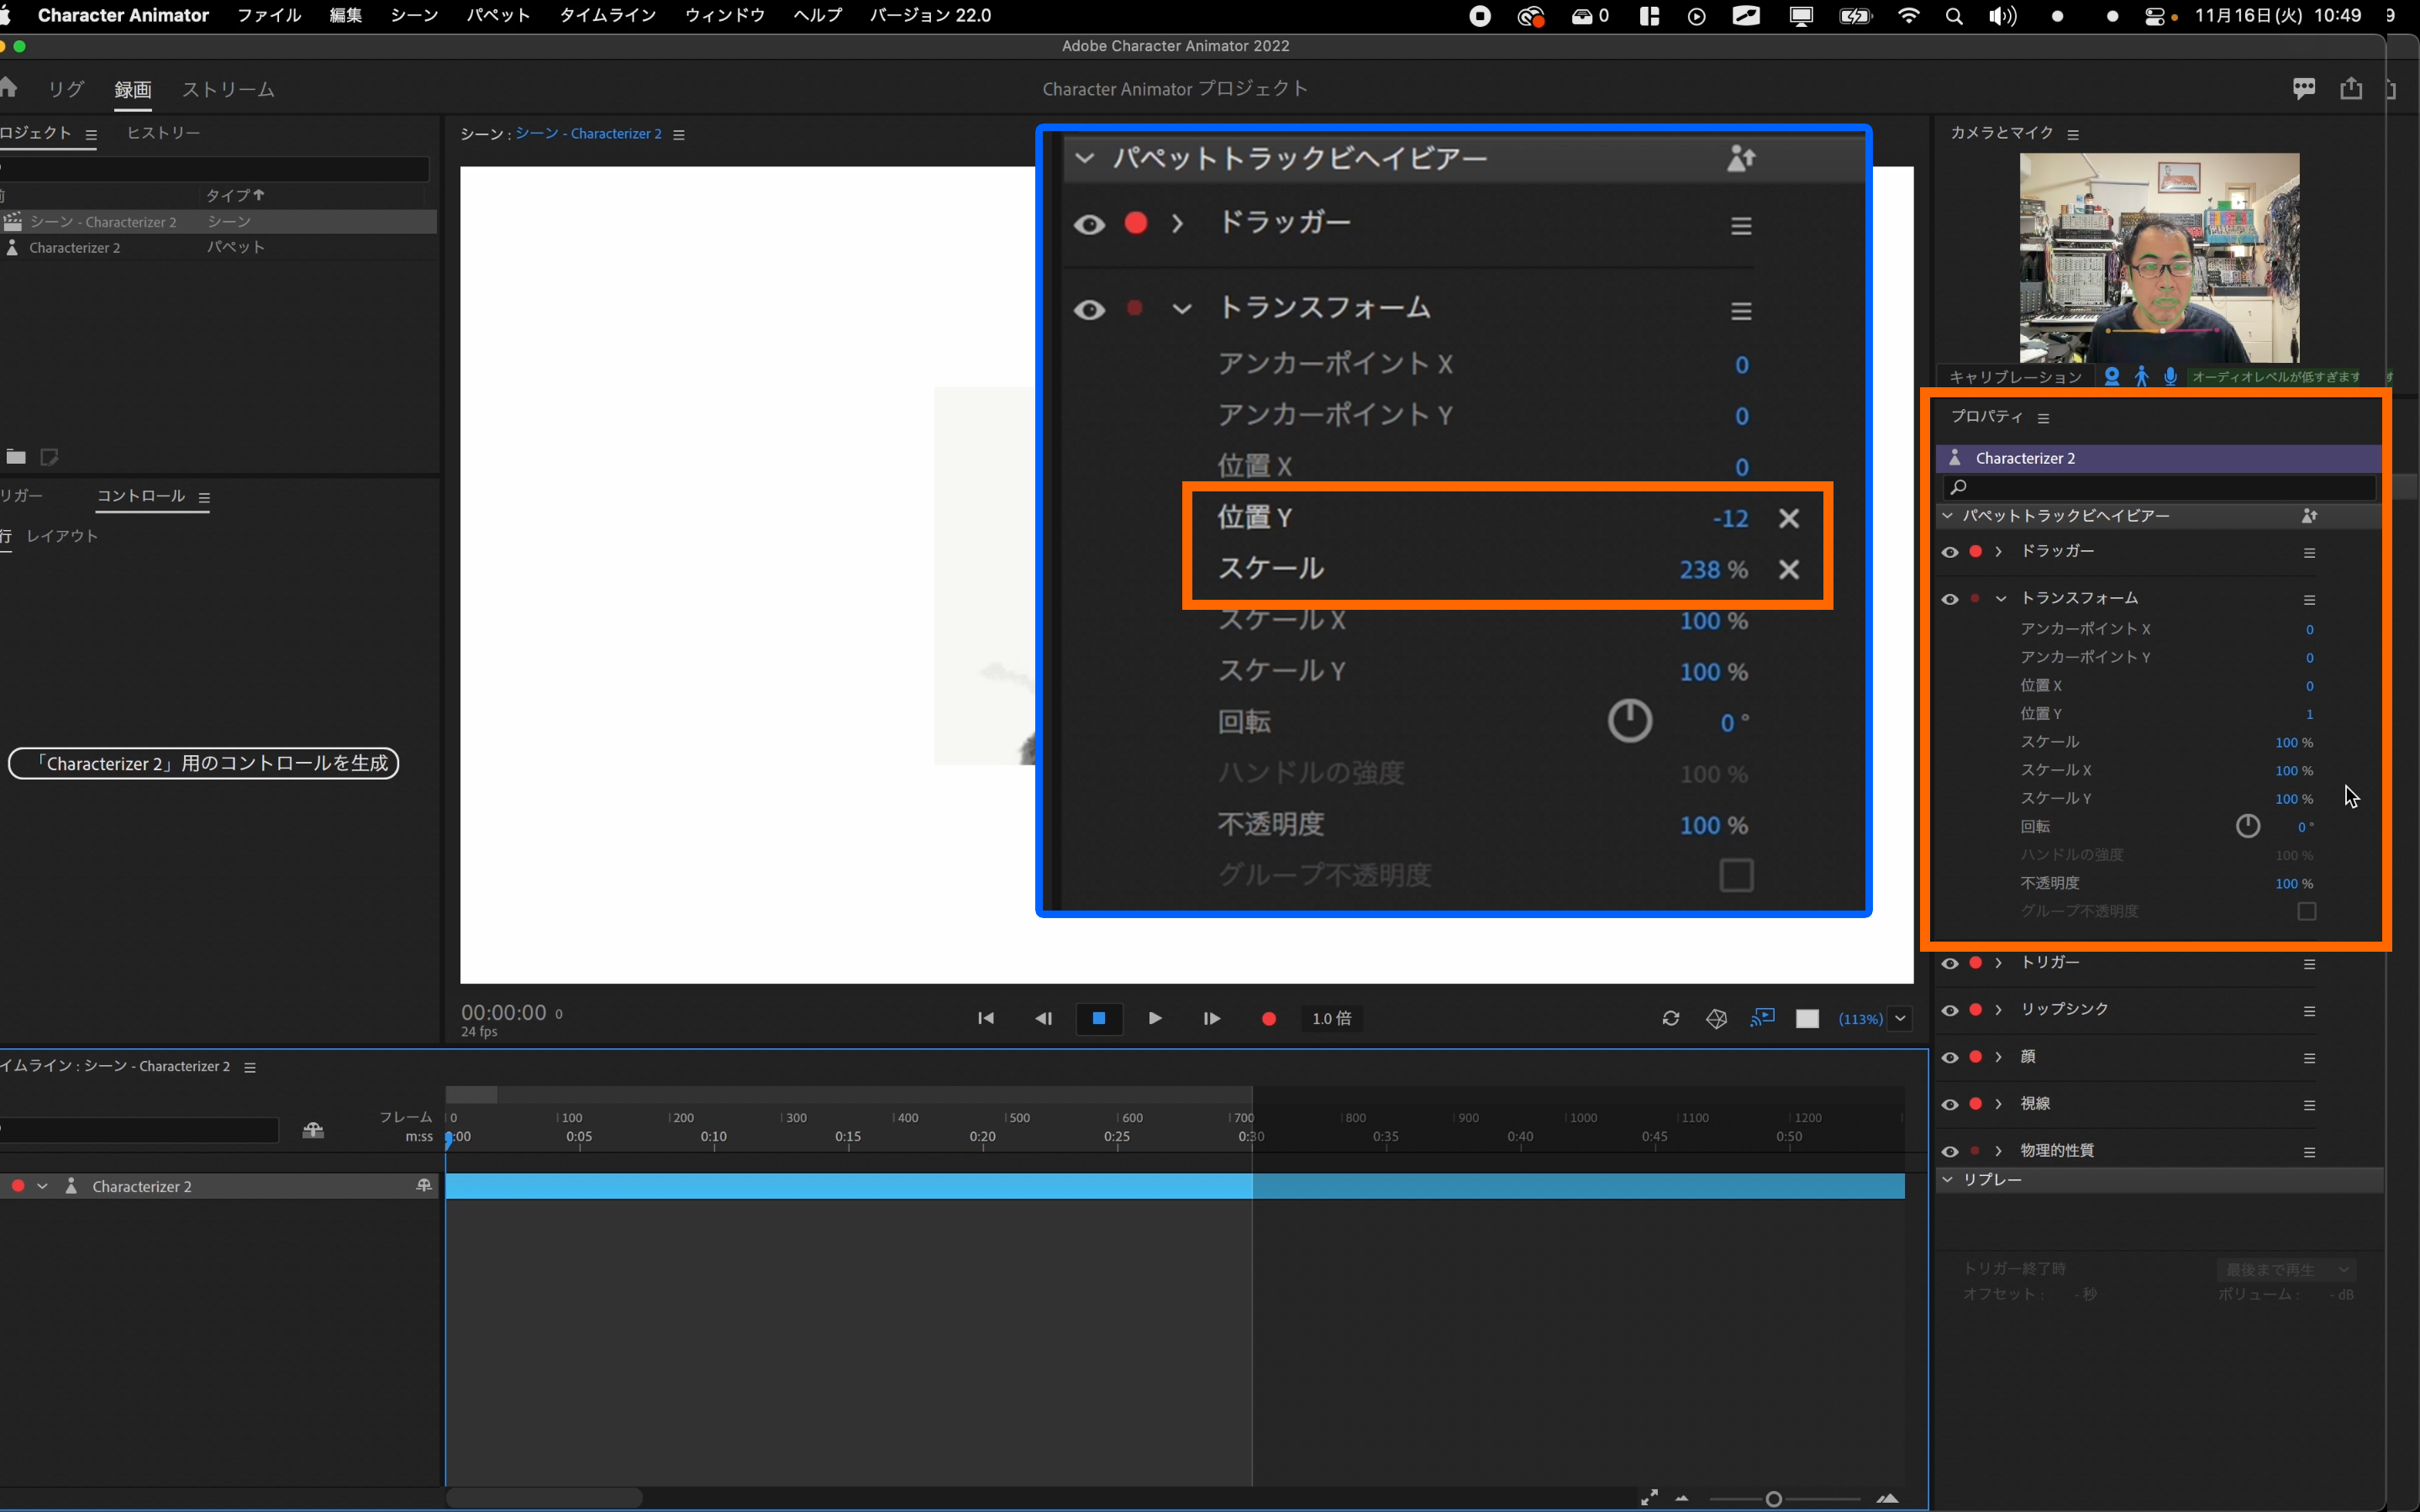
Task: Open the タイムライン menu in menu bar
Action: pyautogui.click(x=607, y=15)
